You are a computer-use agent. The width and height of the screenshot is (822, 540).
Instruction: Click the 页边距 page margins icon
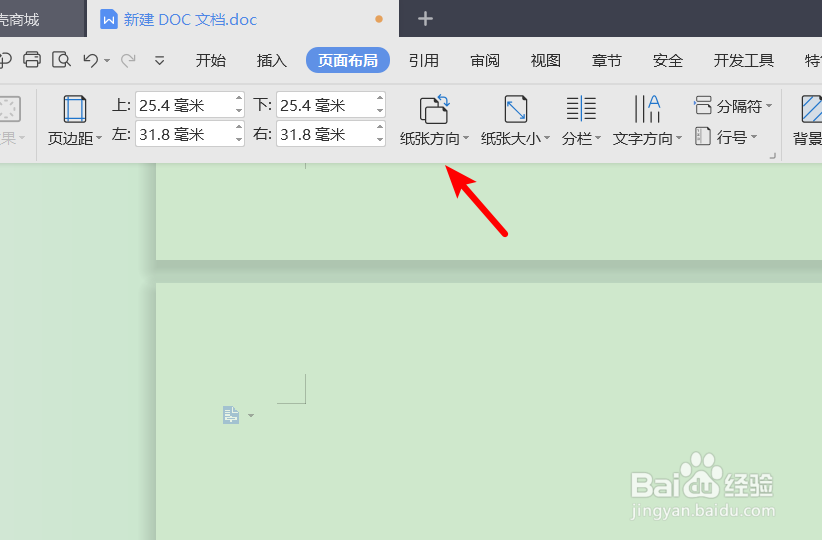click(74, 109)
